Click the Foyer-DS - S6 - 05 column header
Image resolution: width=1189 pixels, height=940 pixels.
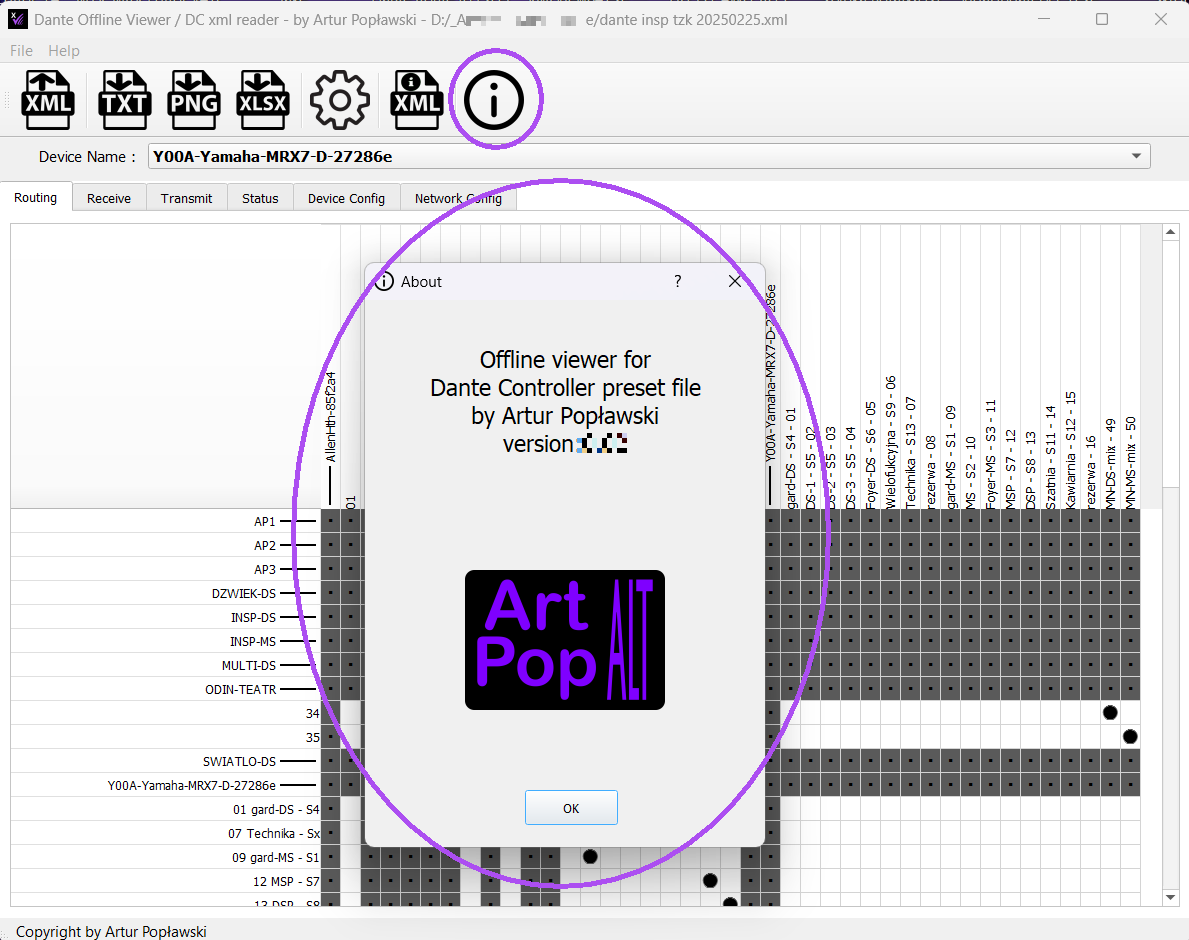(x=871, y=455)
